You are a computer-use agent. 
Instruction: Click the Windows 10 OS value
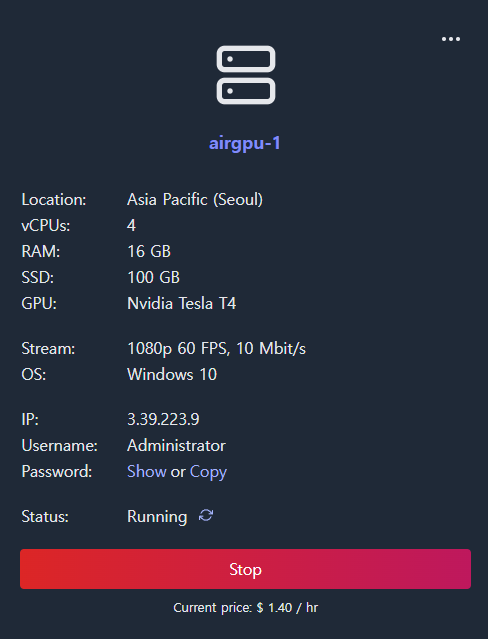pos(172,375)
